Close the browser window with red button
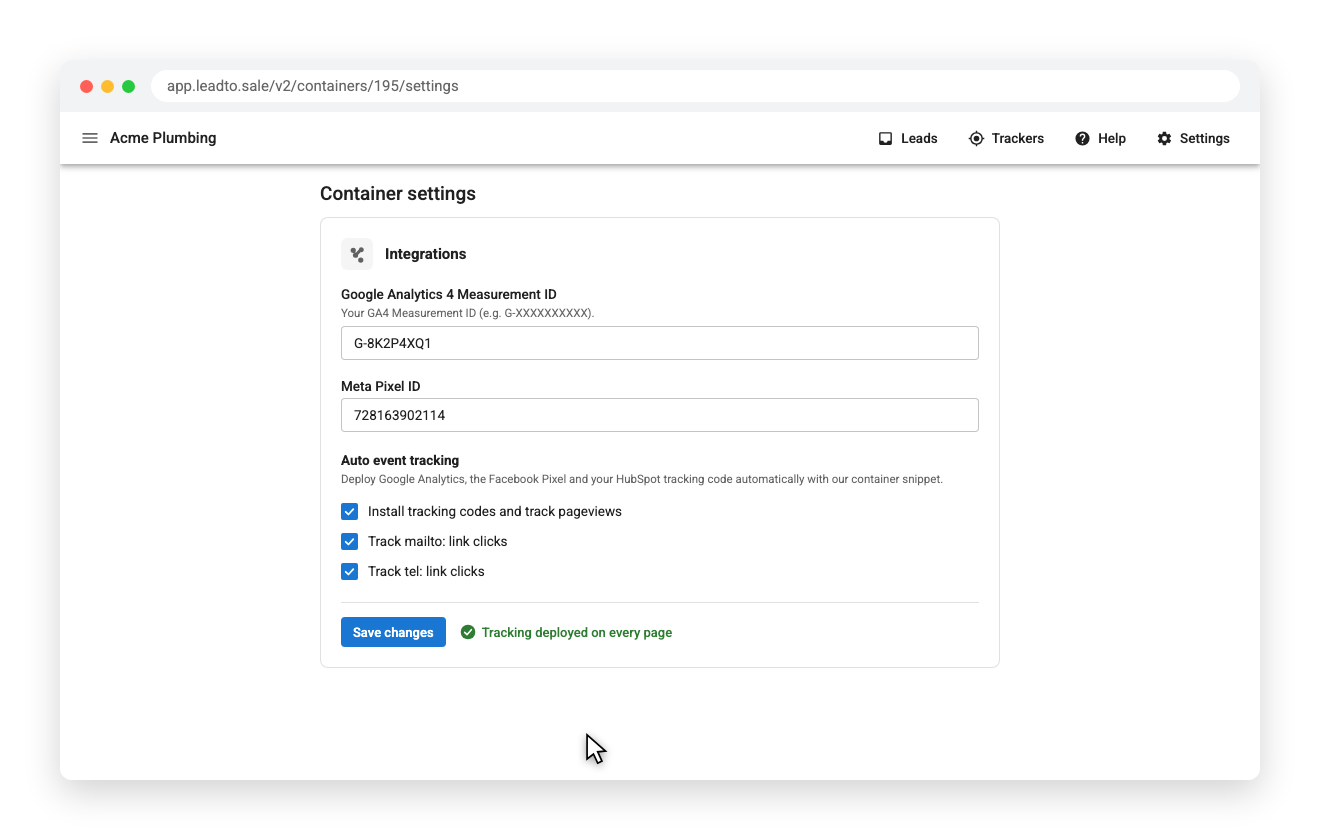The image size is (1320, 840). click(x=87, y=86)
